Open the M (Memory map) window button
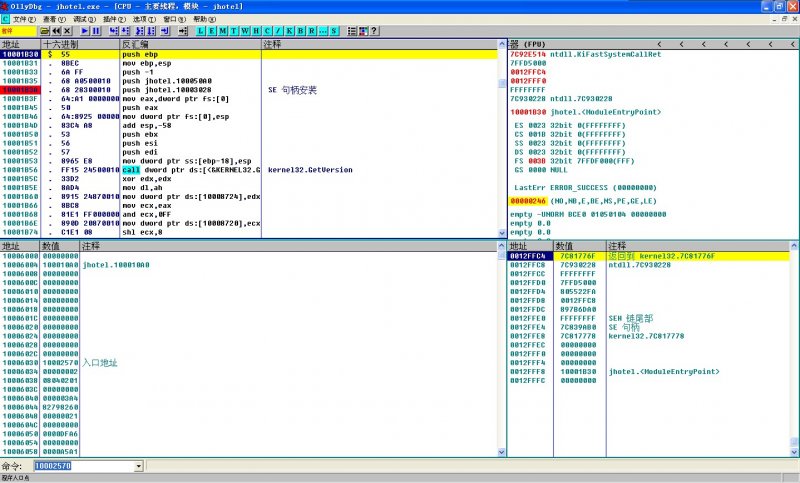 coord(222,31)
